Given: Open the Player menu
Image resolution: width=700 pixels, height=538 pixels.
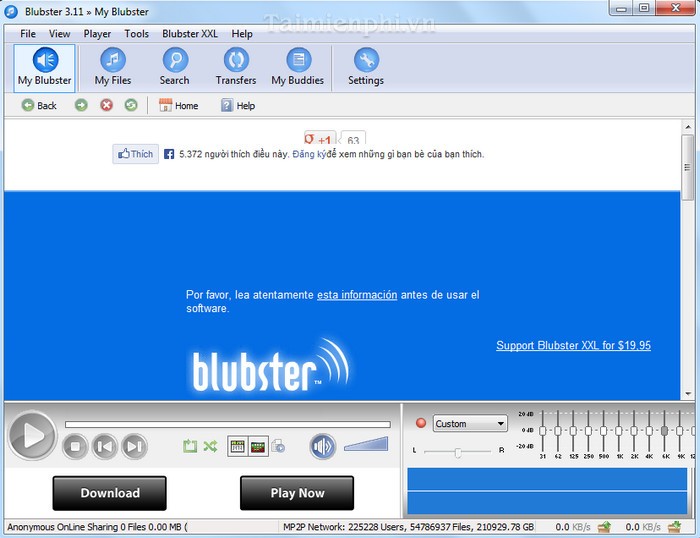Looking at the screenshot, I should (97, 33).
